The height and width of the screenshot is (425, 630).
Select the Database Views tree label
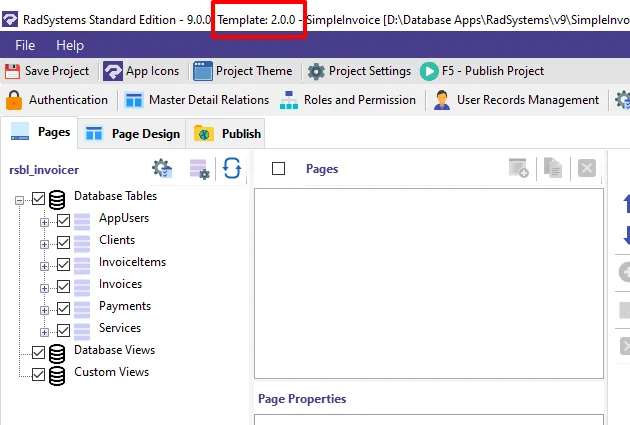pyautogui.click(x=115, y=350)
